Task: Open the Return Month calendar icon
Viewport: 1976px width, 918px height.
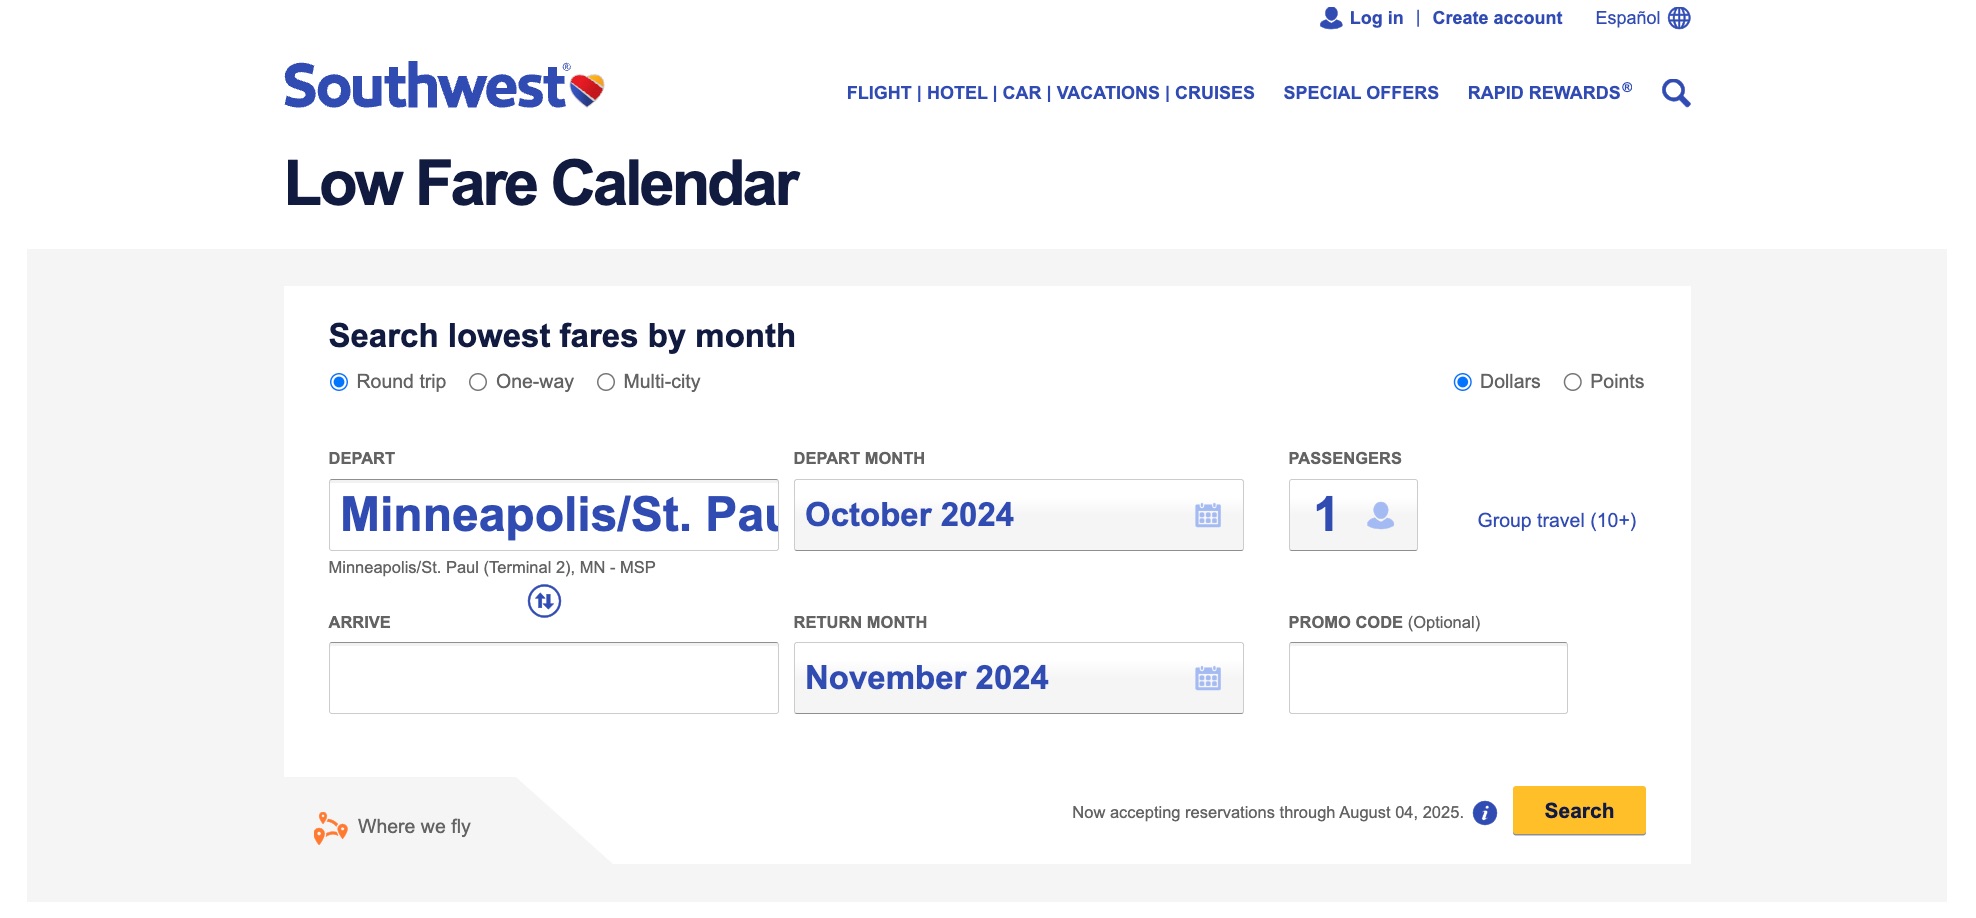Action: tap(1210, 678)
